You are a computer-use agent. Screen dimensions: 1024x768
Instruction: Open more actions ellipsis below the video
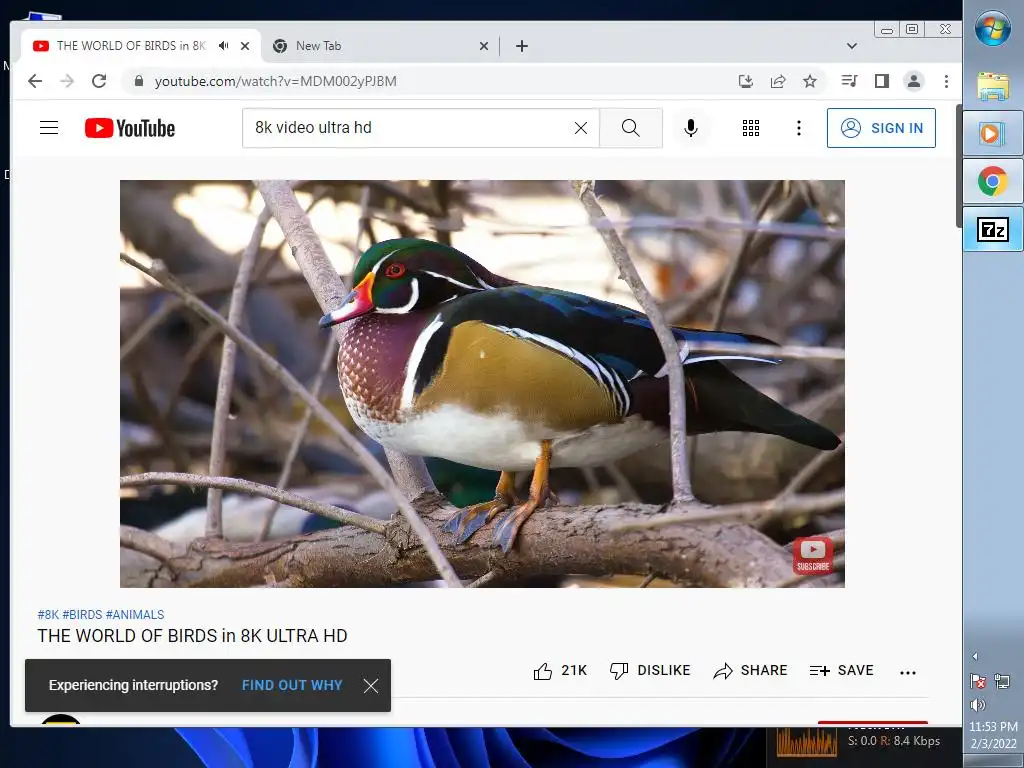908,672
